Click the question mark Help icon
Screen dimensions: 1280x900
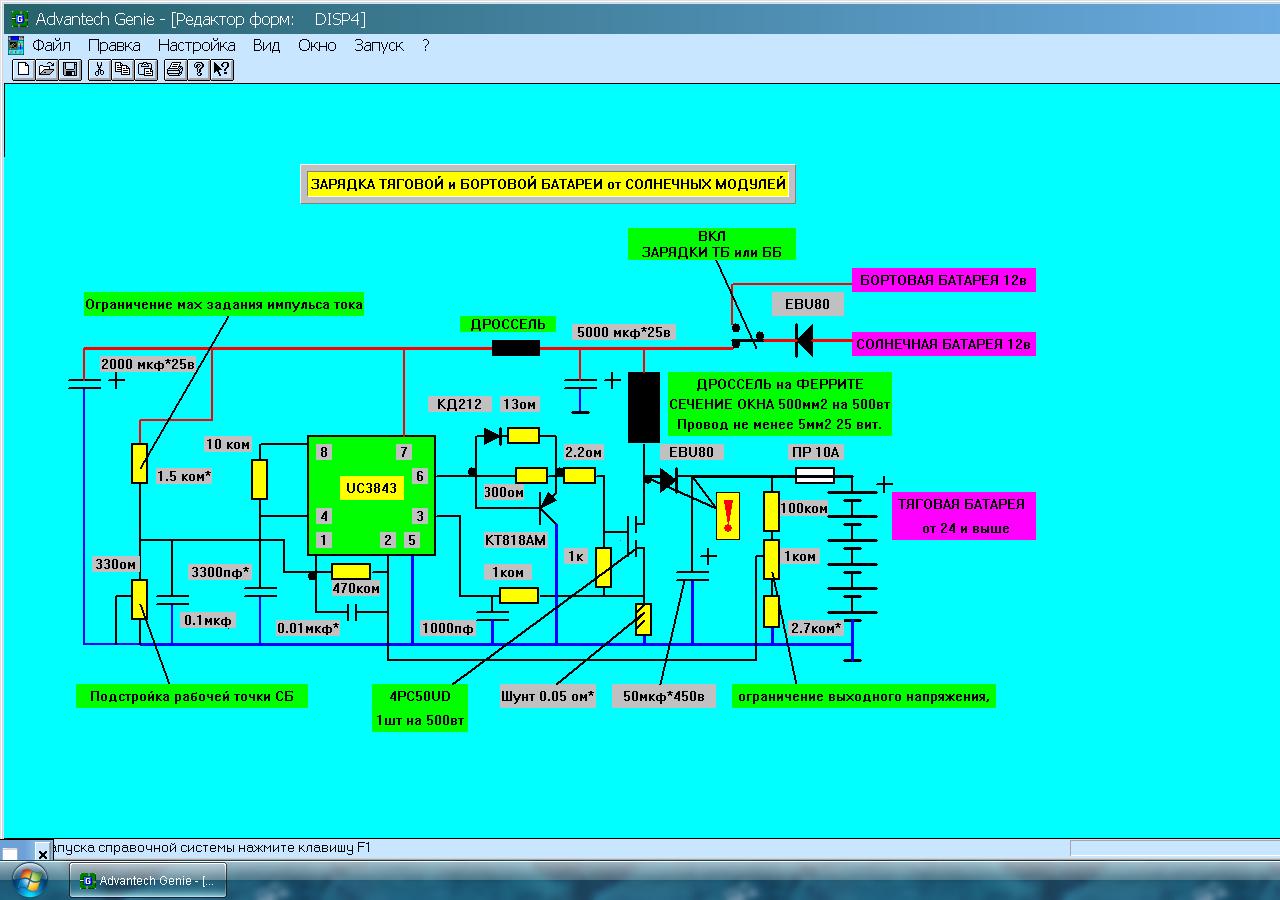click(x=198, y=69)
